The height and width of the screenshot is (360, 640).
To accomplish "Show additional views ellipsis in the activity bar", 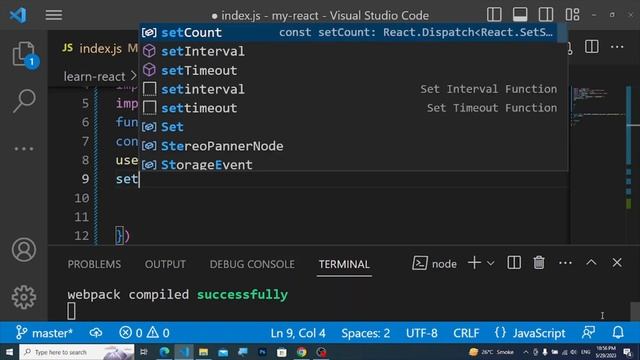I will point(24,149).
